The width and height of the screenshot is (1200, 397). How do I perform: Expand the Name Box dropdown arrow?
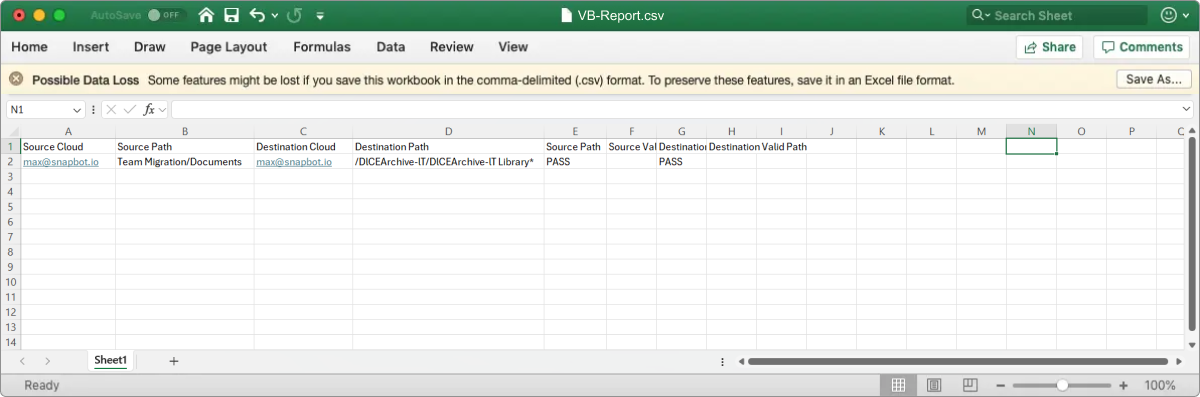(77, 109)
